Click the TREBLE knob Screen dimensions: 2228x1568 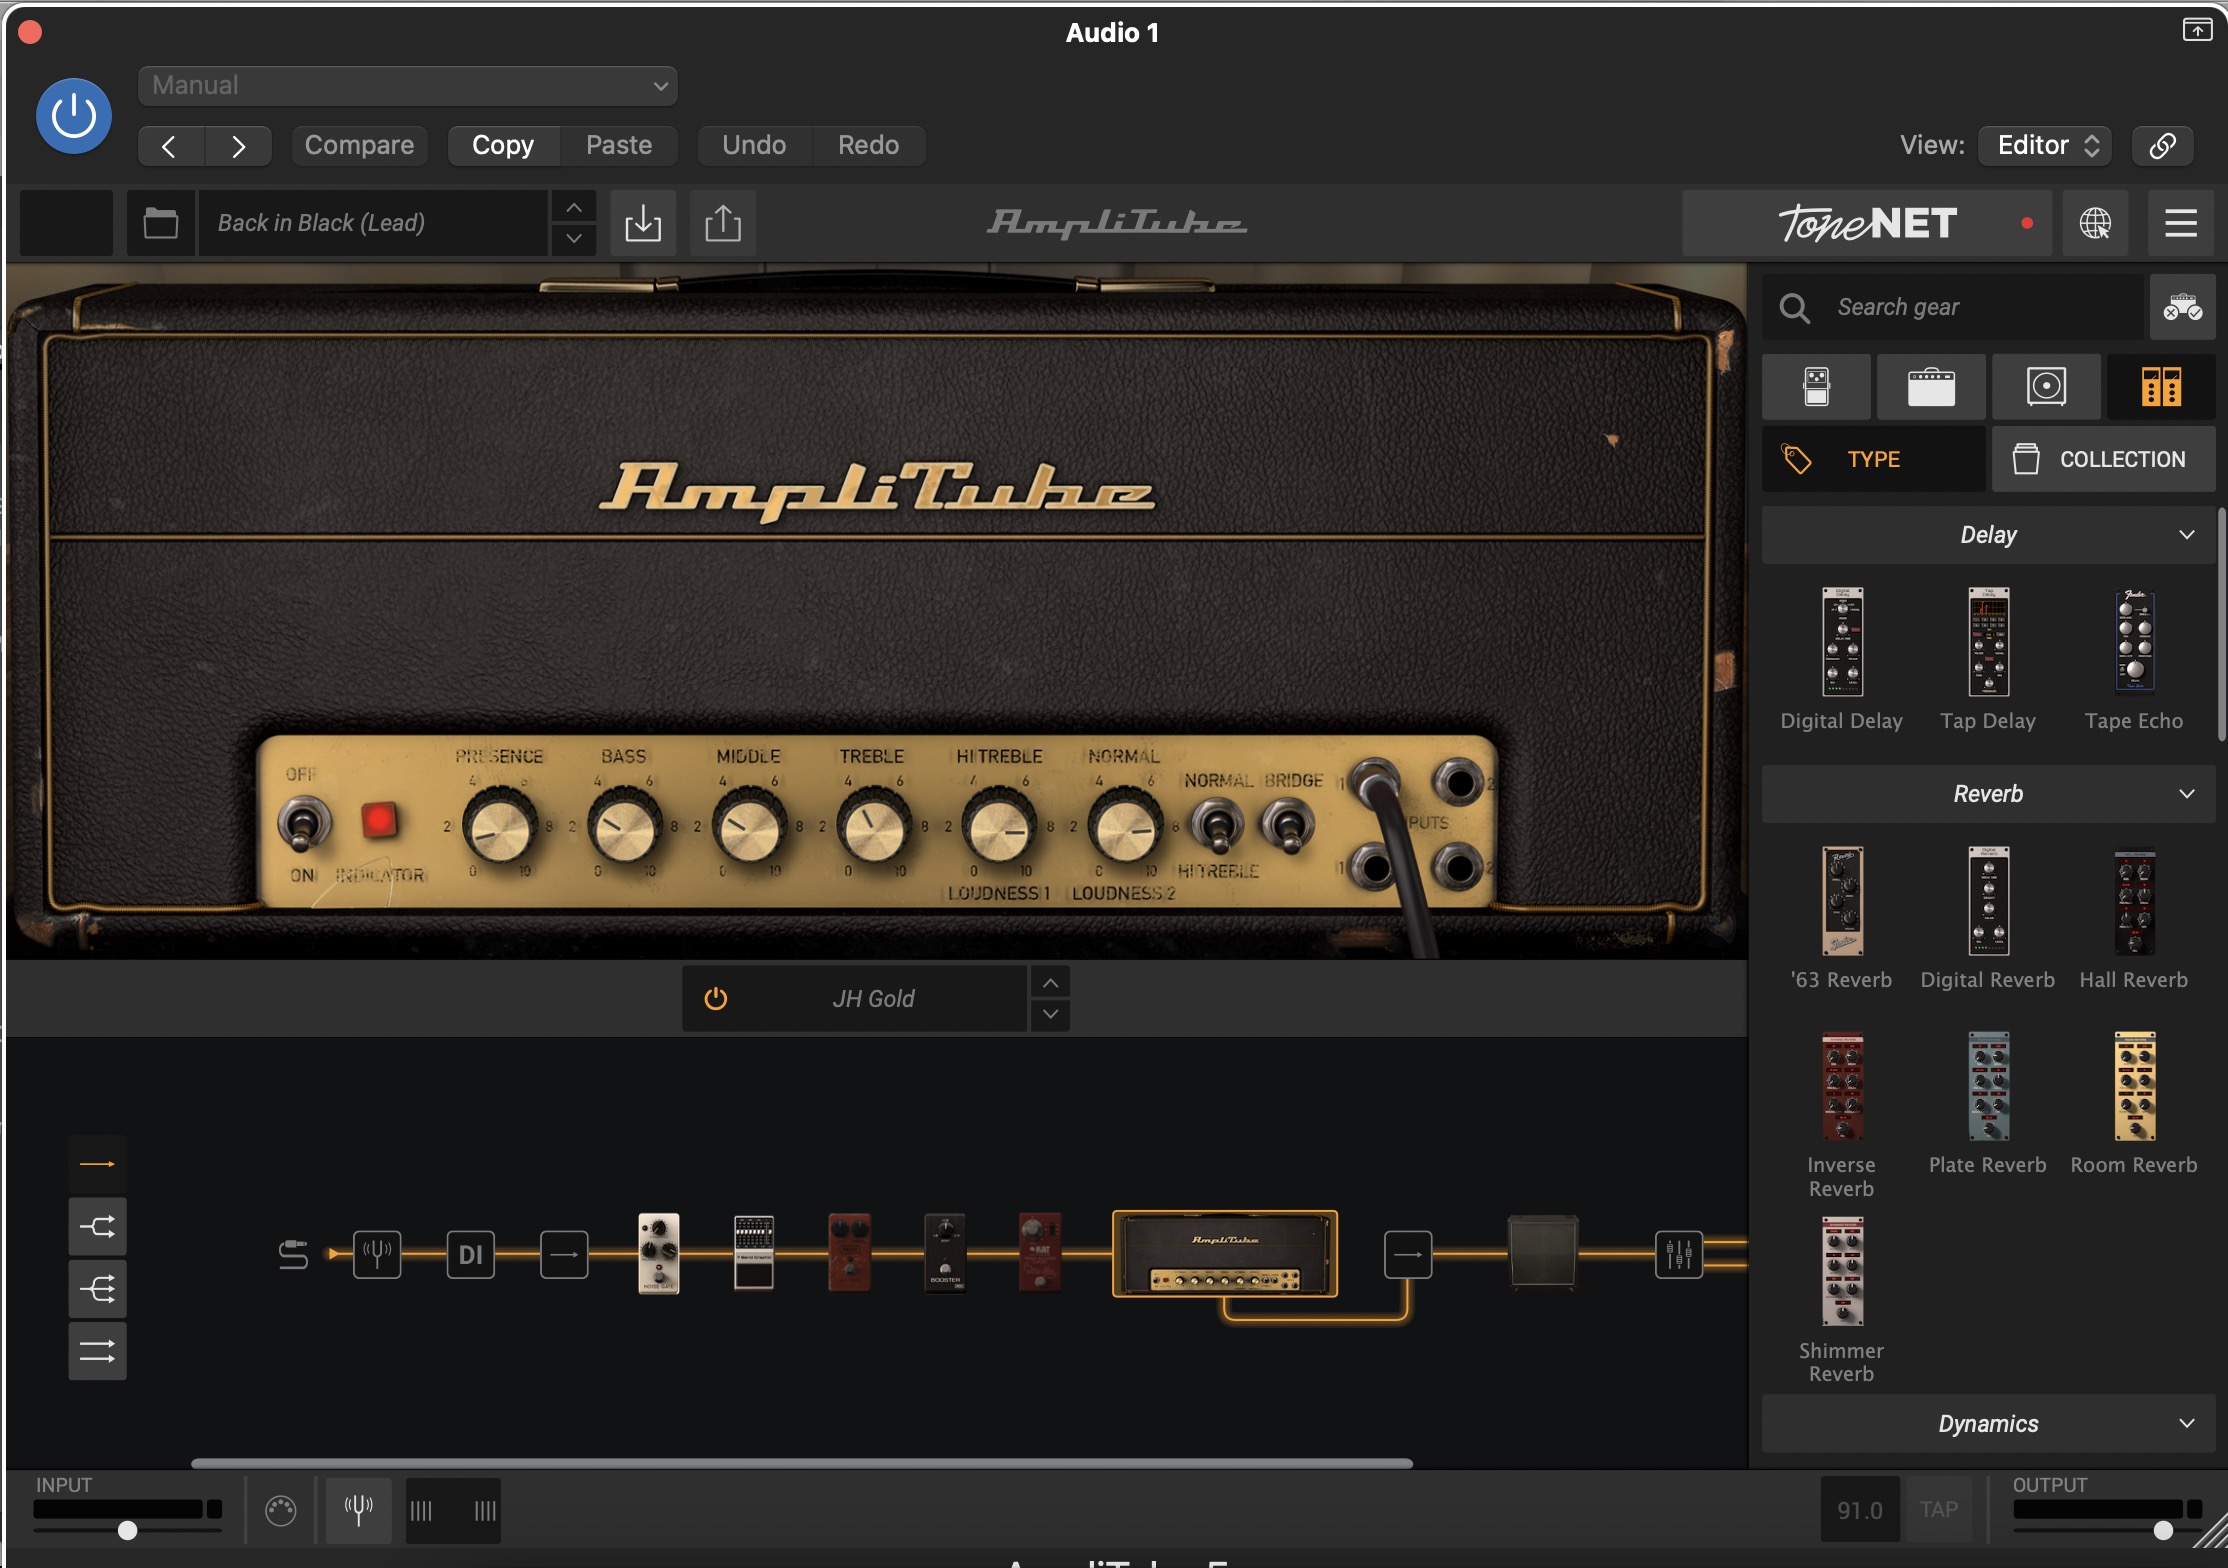pos(874,826)
